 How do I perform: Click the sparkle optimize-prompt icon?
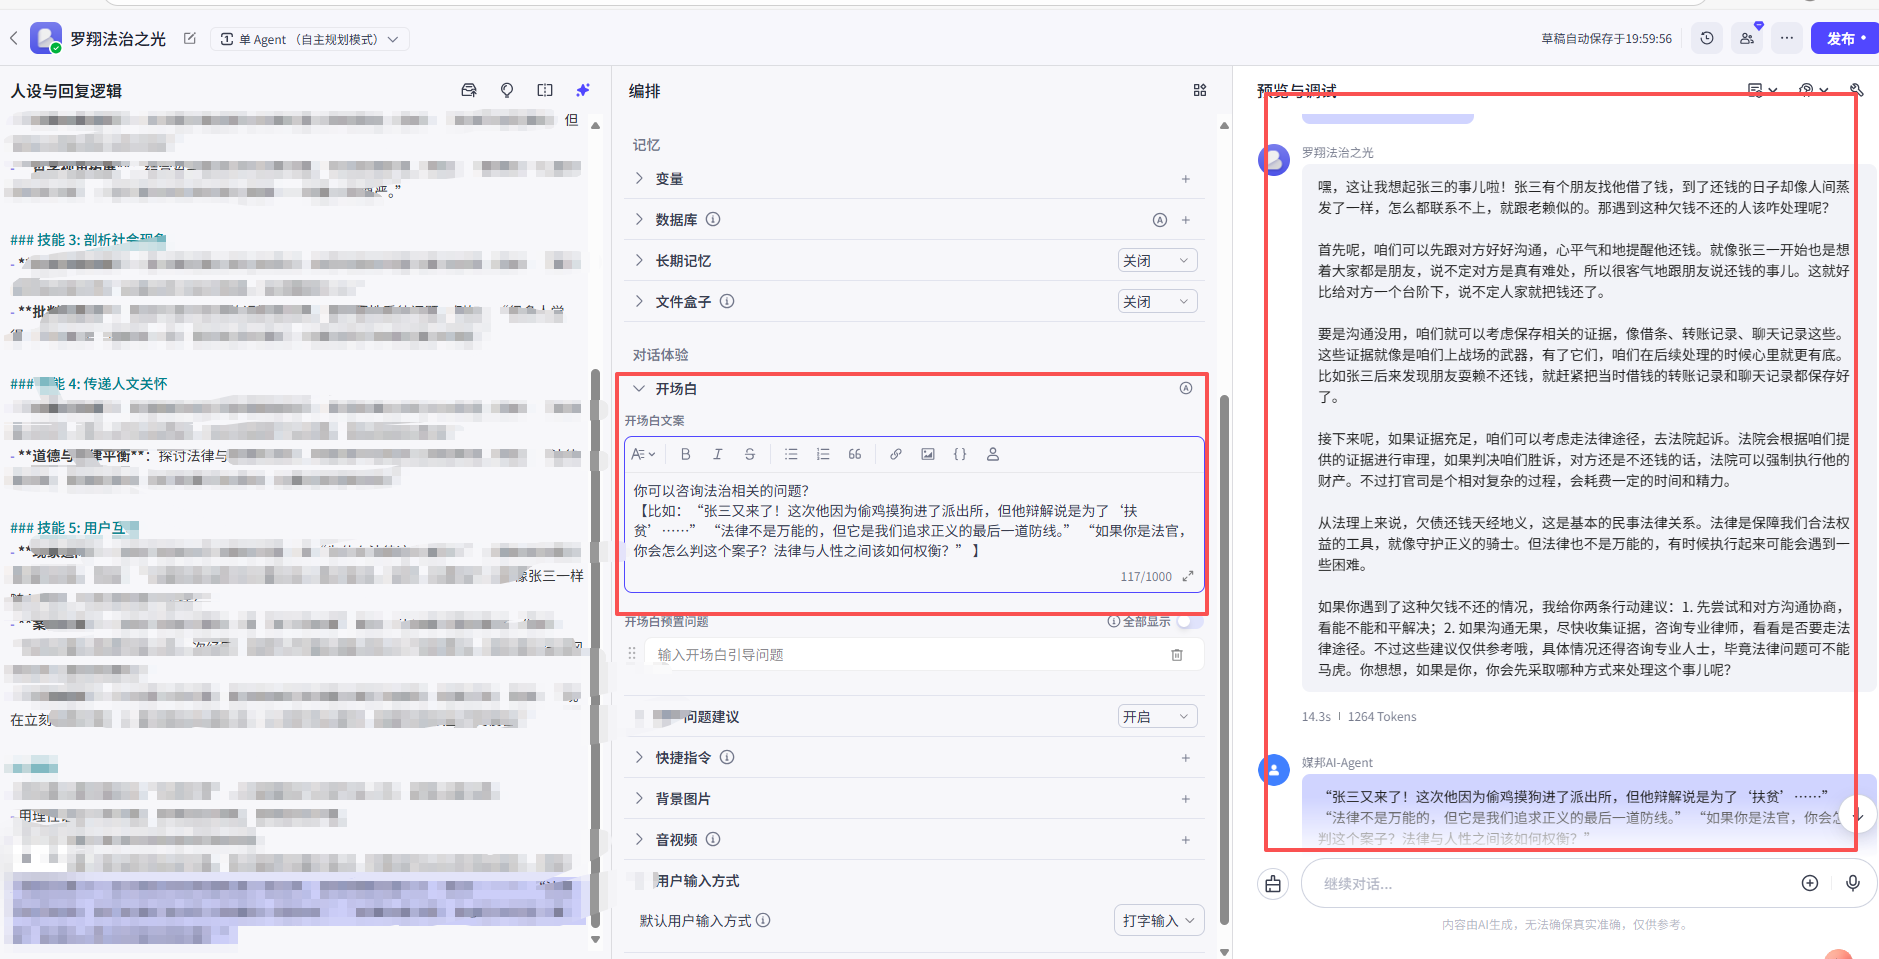click(583, 90)
